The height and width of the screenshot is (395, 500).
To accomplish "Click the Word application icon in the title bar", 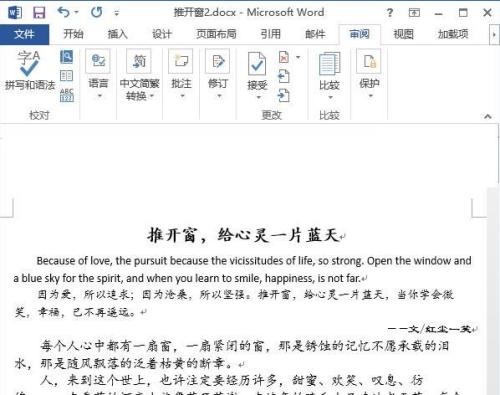I will pos(15,13).
